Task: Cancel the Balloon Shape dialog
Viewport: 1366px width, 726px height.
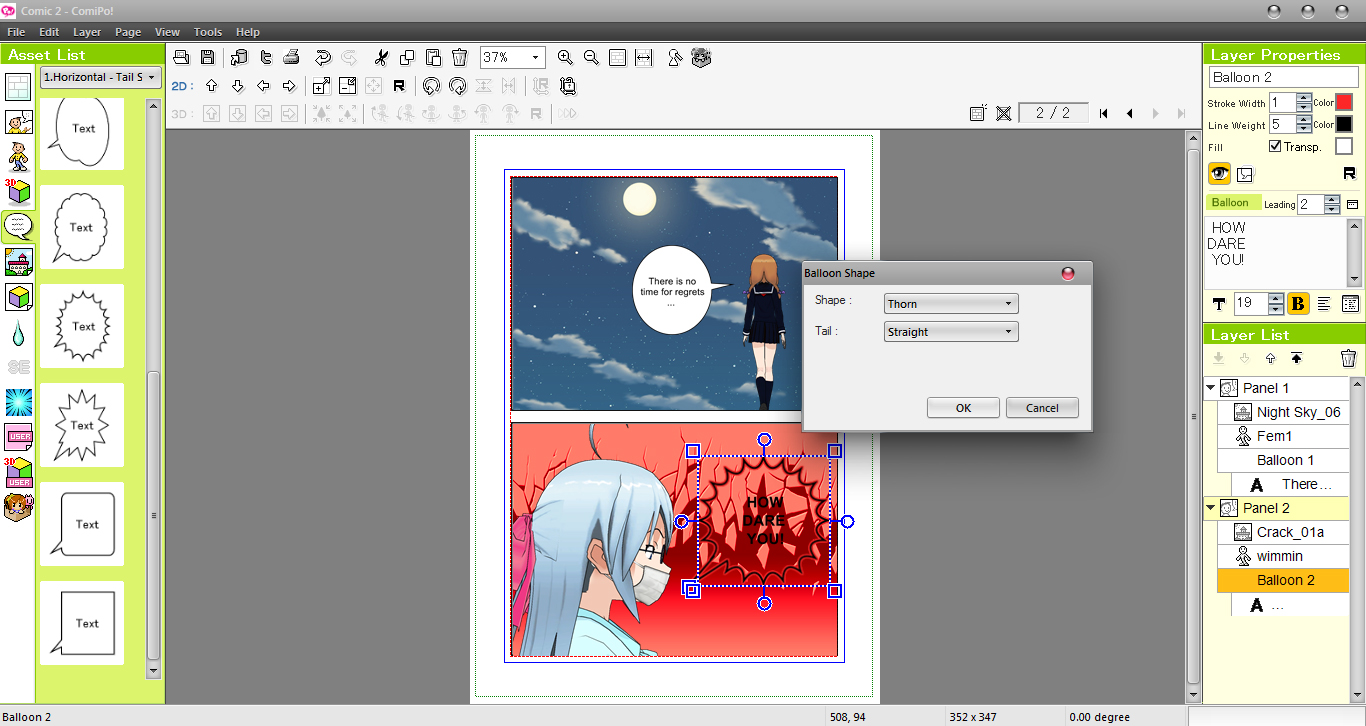Action: [1042, 407]
